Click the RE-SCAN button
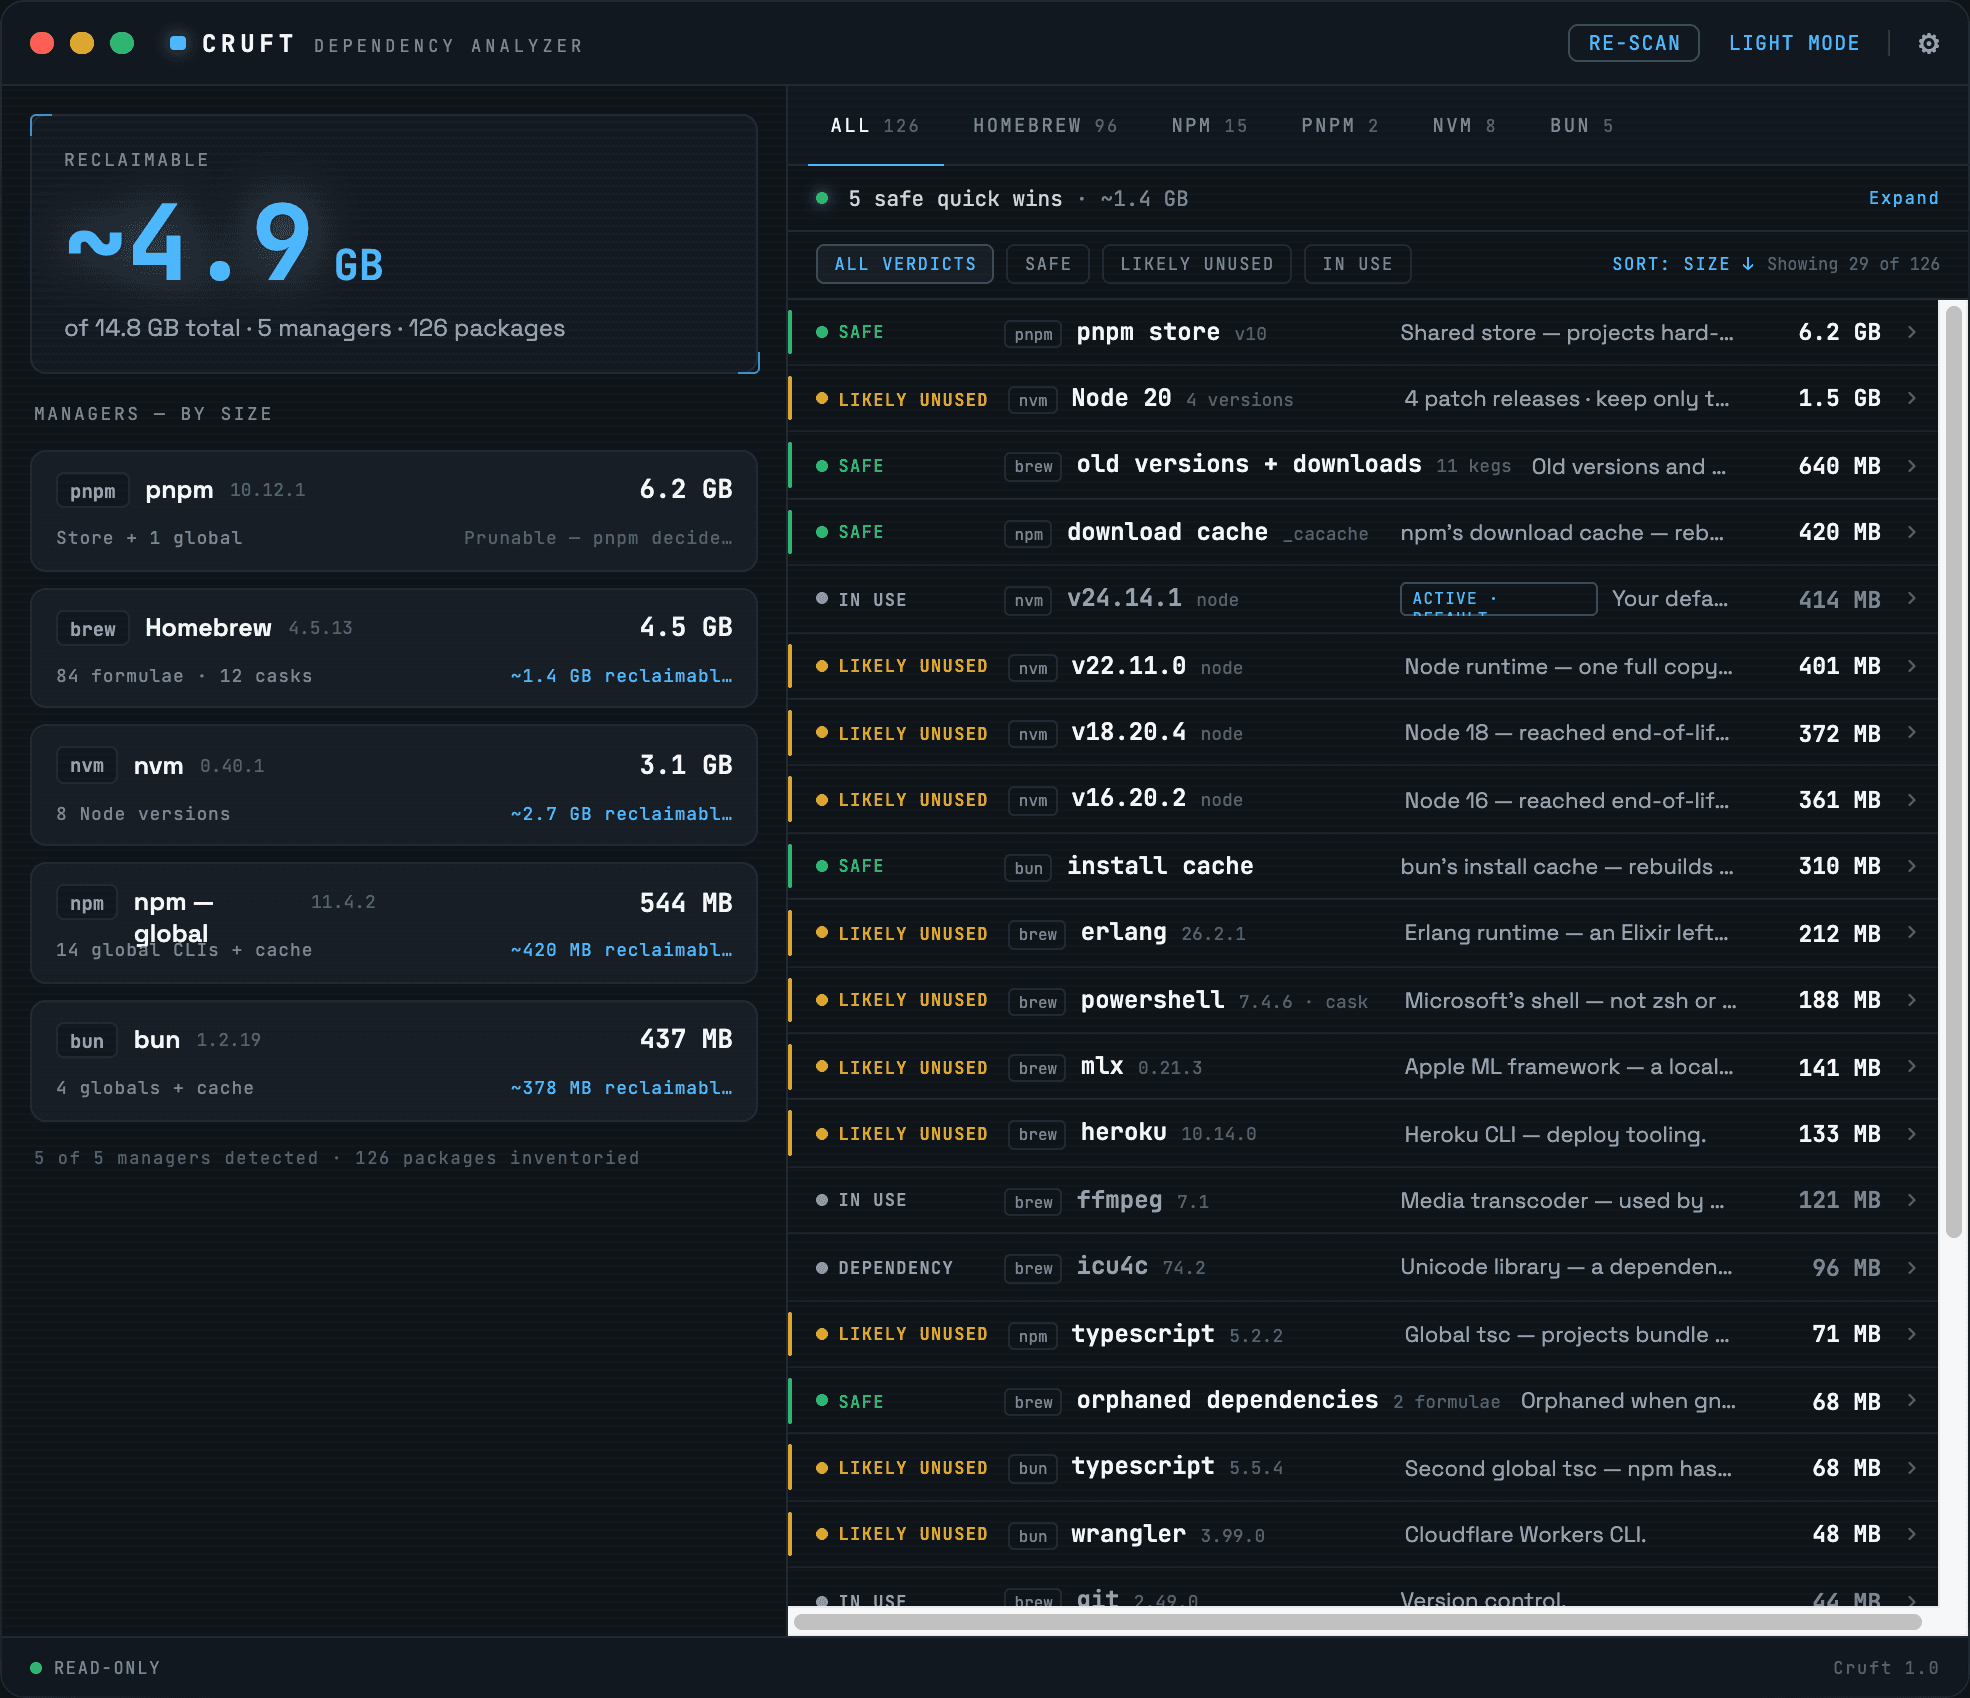The height and width of the screenshot is (1698, 1970). [1634, 43]
